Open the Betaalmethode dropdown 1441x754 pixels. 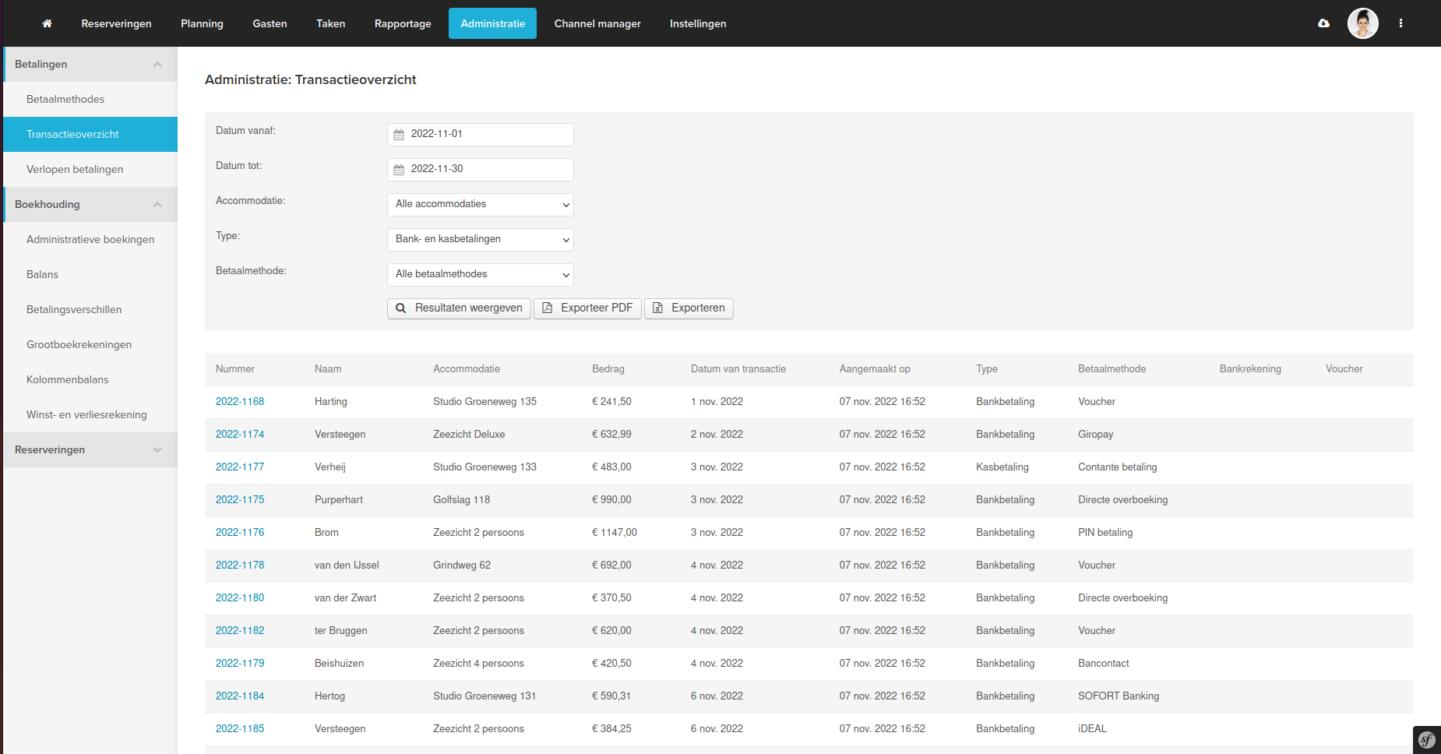[x=480, y=274]
